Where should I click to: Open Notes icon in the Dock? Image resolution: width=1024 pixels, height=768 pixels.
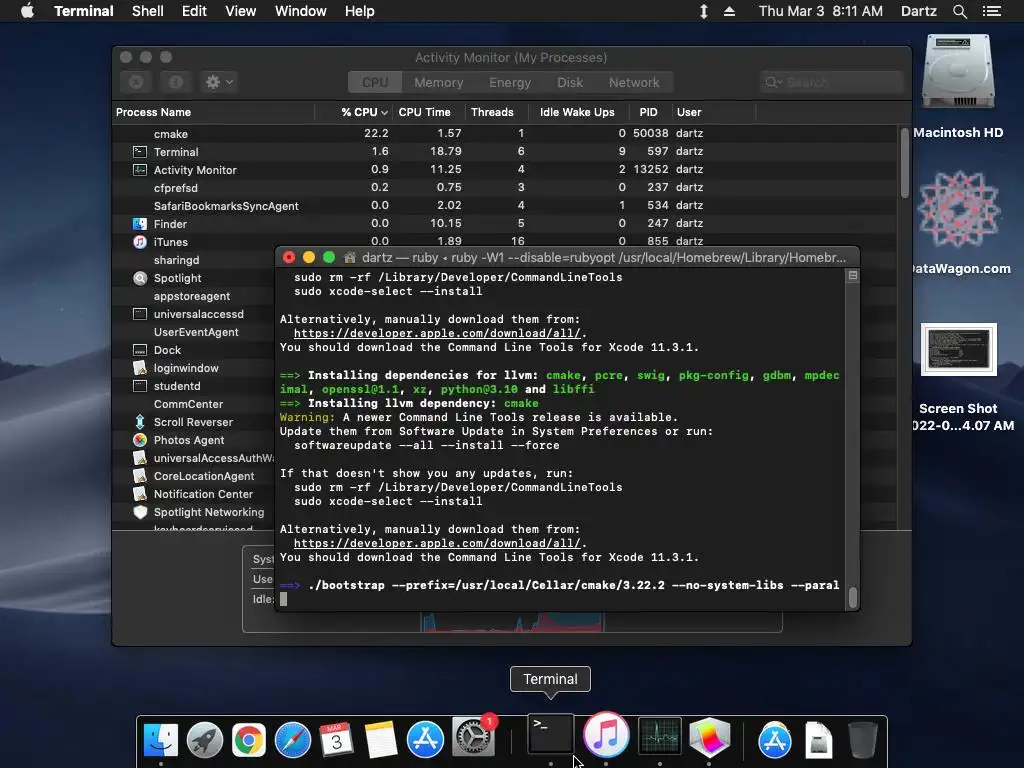coord(381,740)
